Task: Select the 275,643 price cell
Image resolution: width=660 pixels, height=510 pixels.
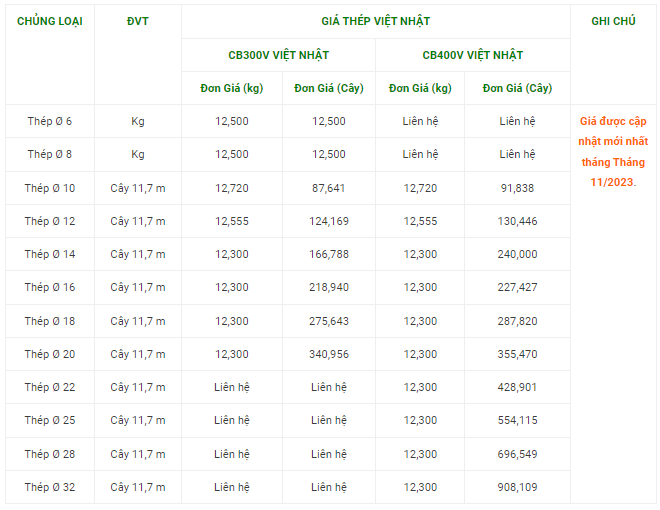Action: (329, 321)
